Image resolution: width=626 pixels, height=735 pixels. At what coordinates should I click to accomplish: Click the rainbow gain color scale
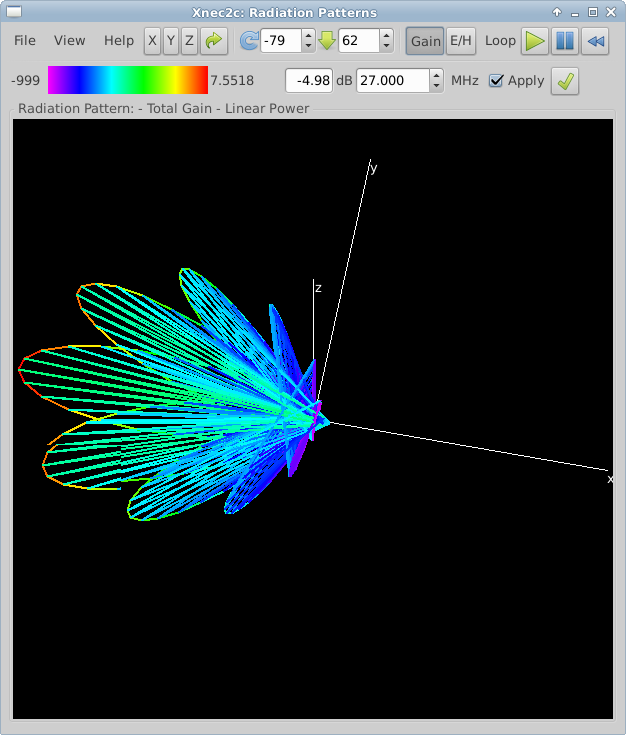click(128, 80)
